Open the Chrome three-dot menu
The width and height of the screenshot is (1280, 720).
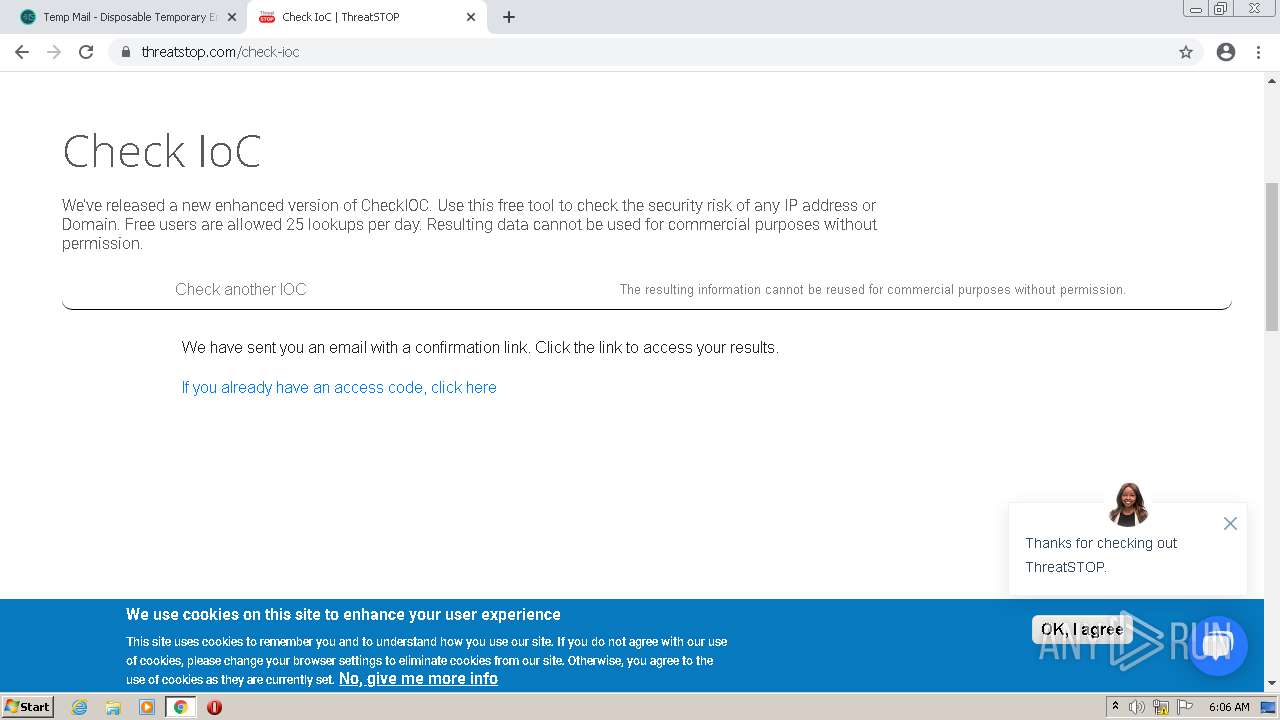pyautogui.click(x=1258, y=52)
